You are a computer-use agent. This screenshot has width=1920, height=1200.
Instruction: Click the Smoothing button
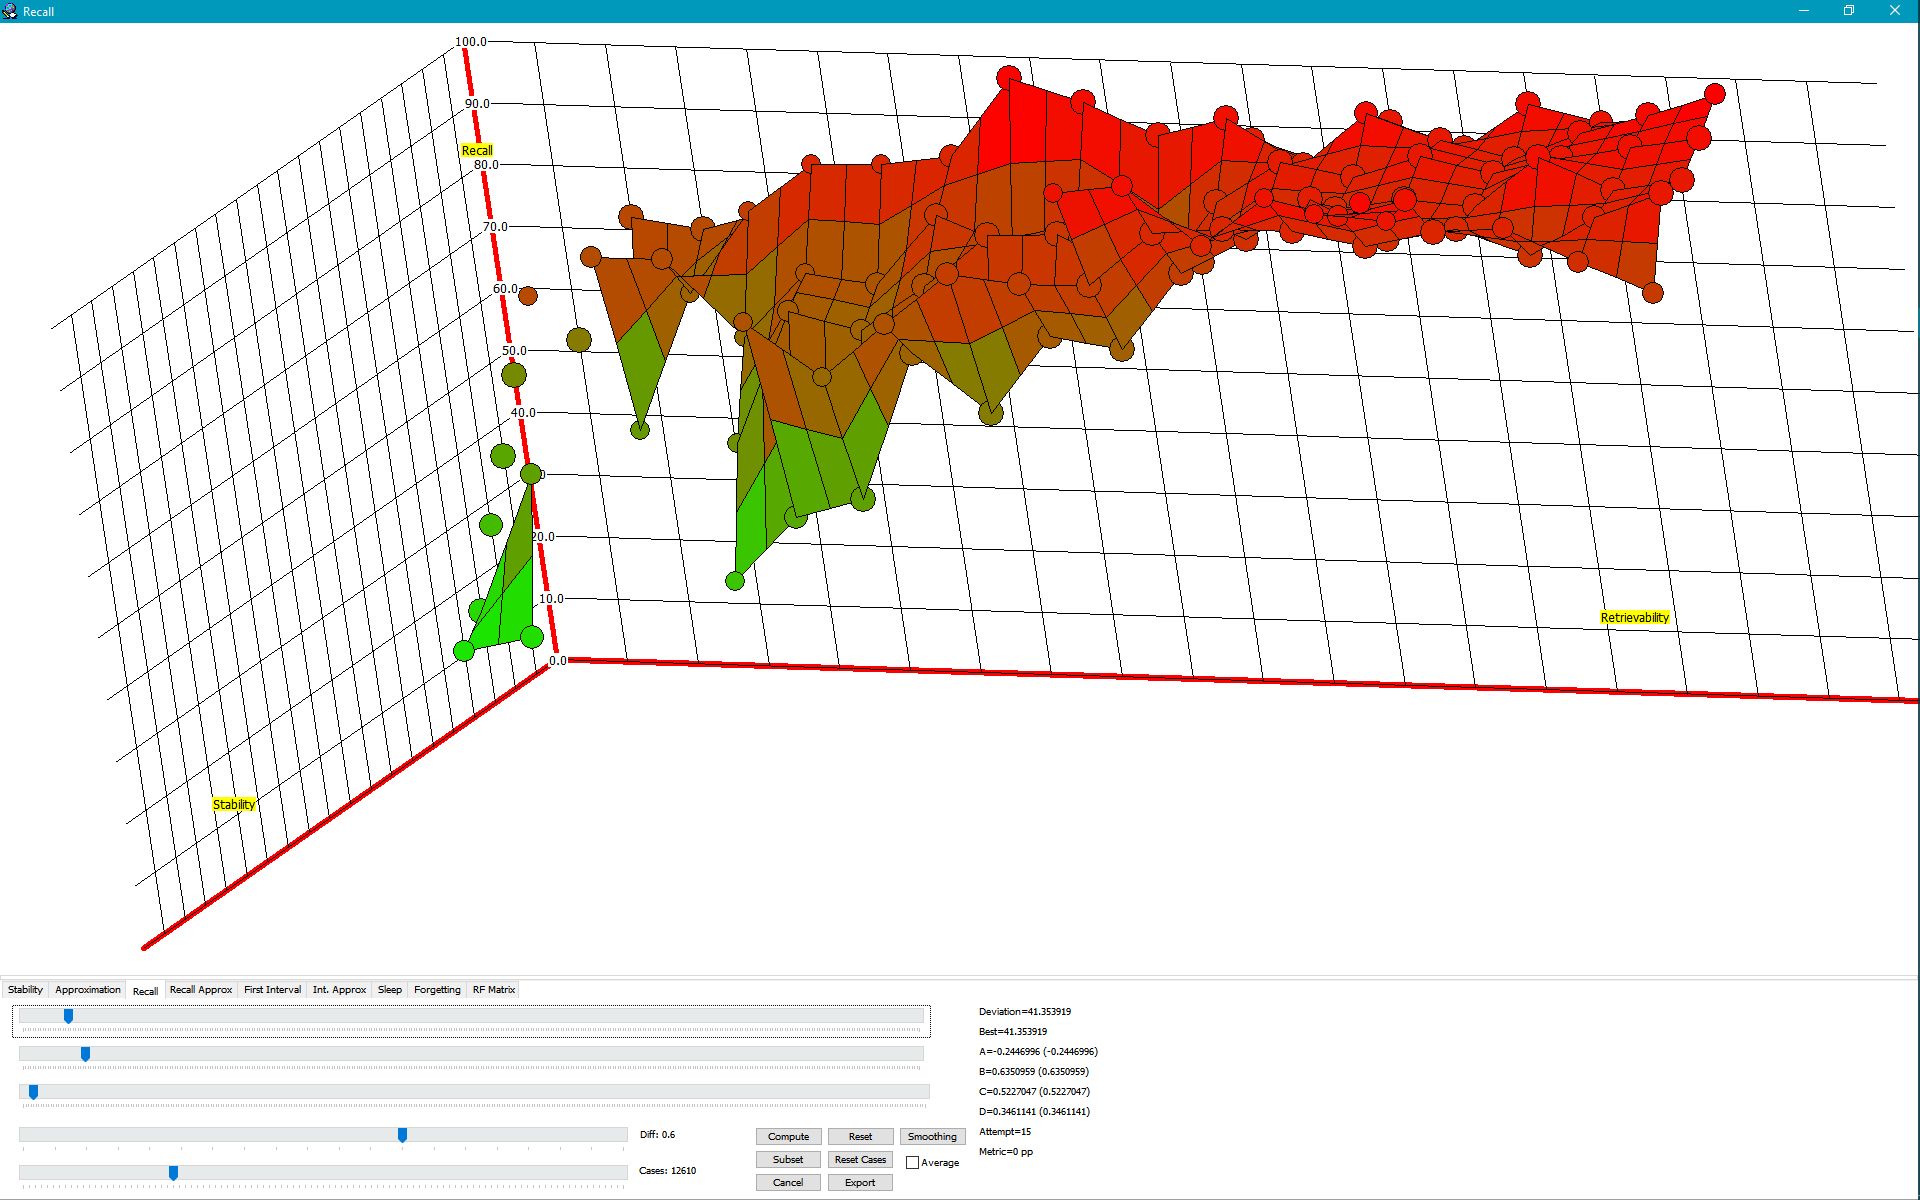point(932,1136)
